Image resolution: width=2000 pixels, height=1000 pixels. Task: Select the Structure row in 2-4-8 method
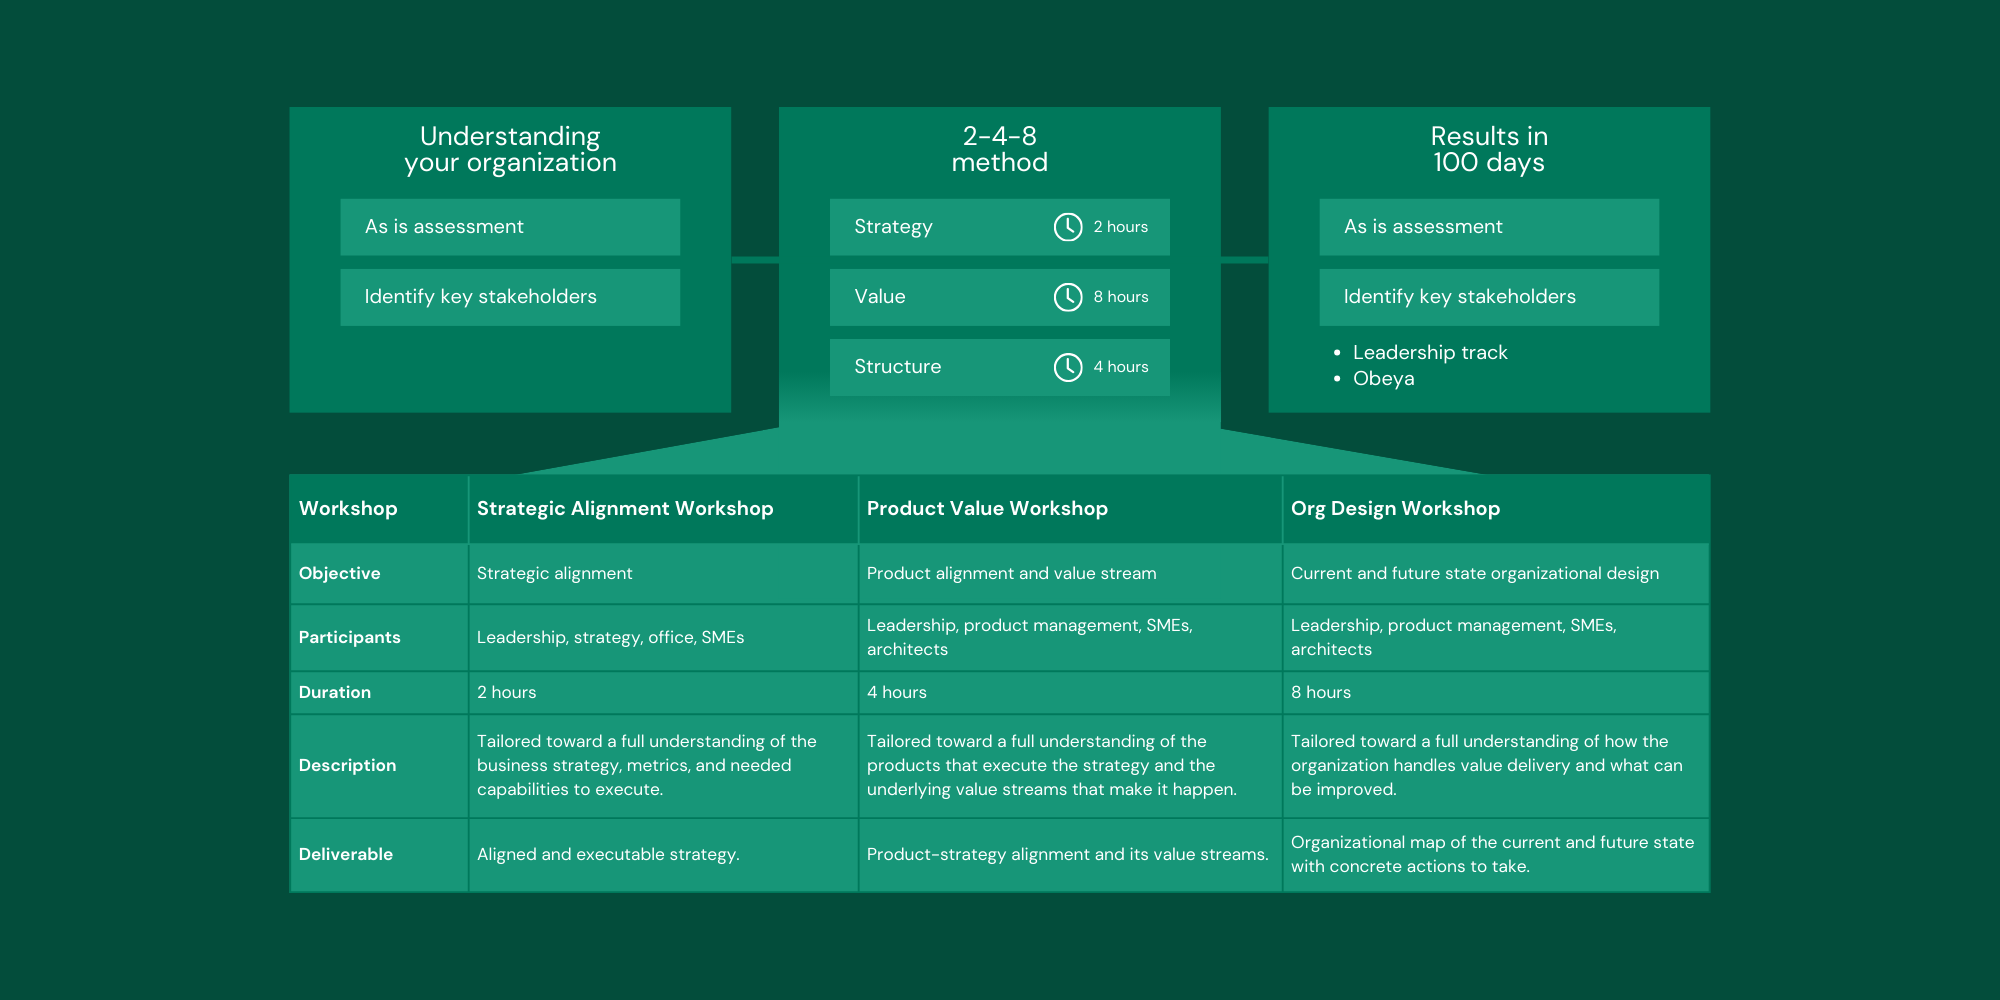click(x=999, y=367)
